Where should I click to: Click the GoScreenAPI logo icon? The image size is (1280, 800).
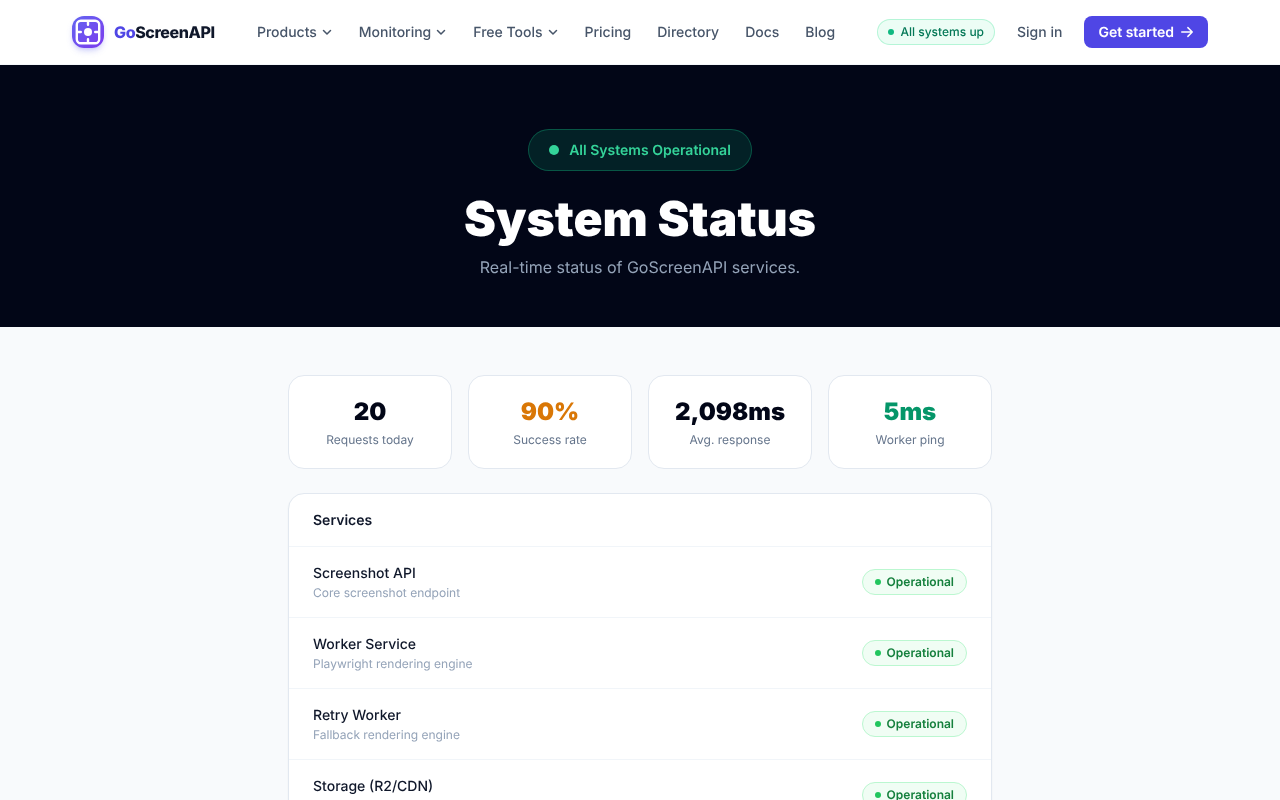click(88, 32)
